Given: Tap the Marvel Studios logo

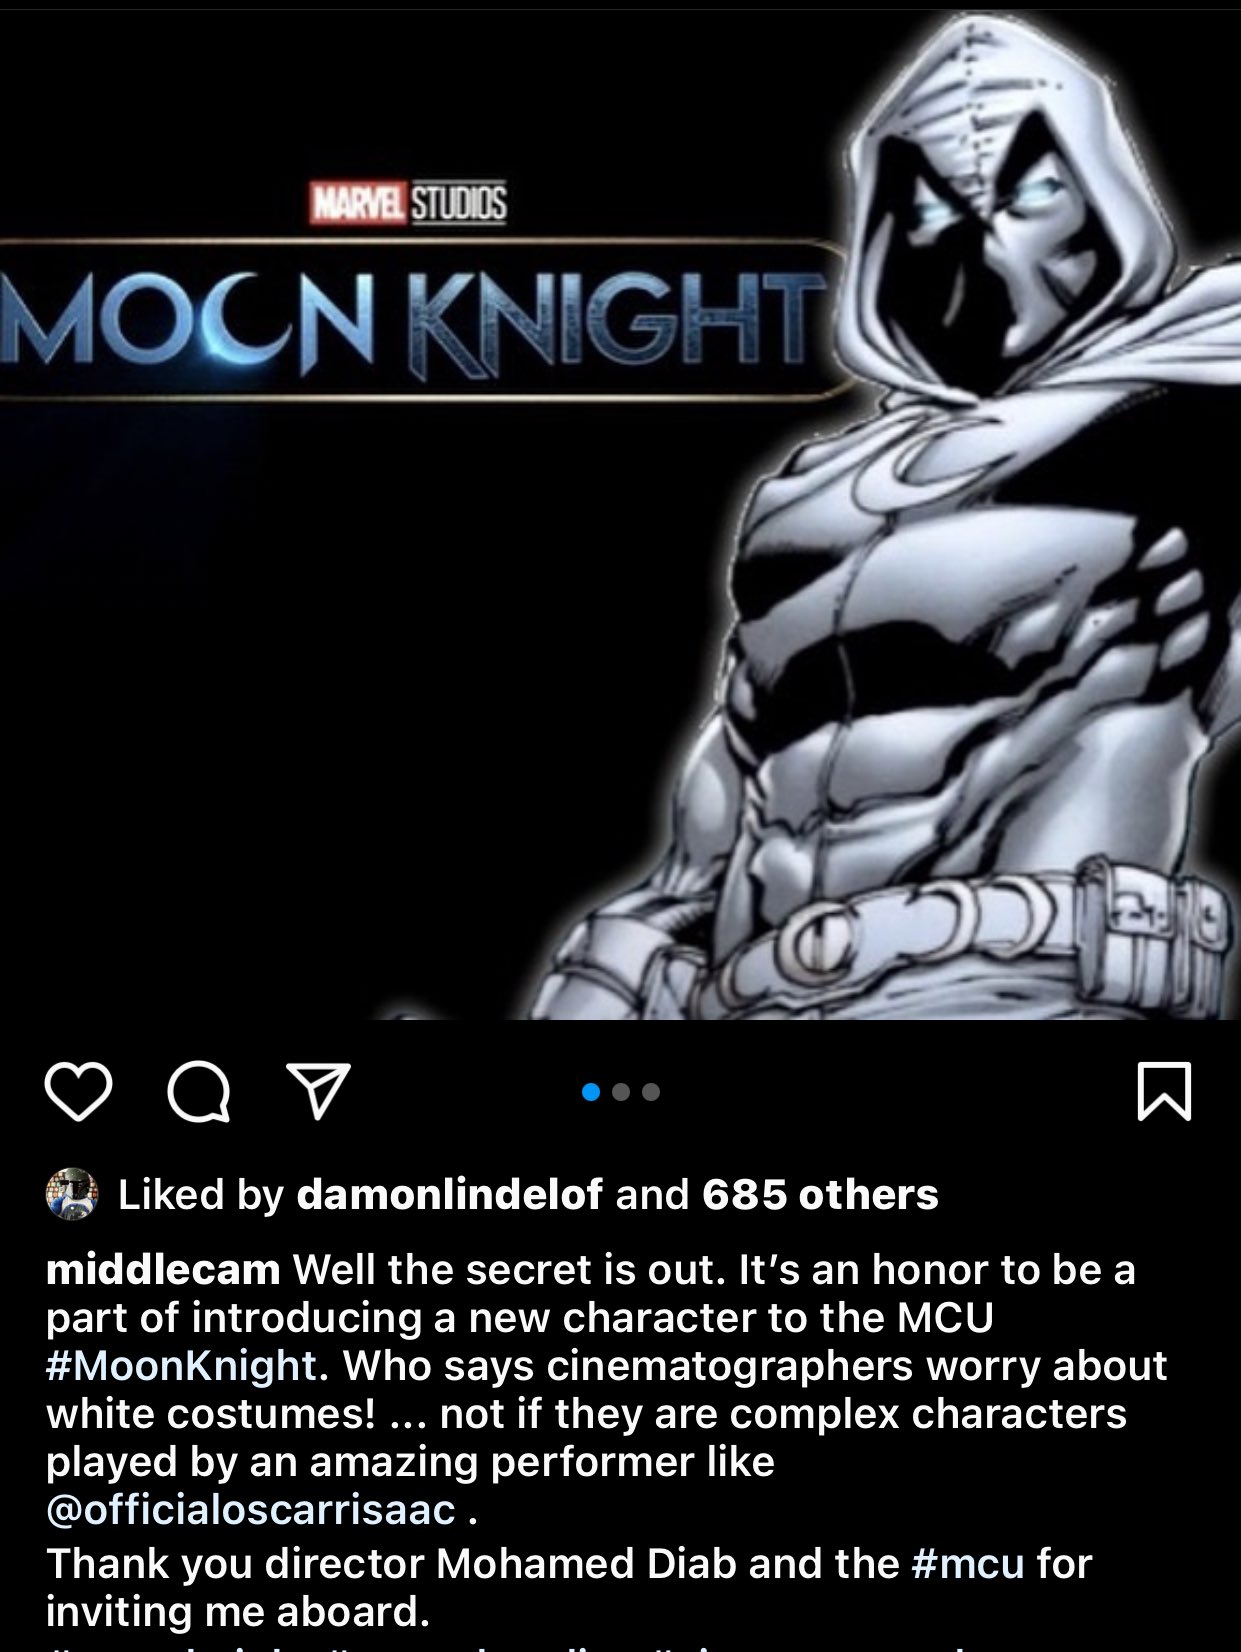Looking at the screenshot, I should [x=408, y=203].
